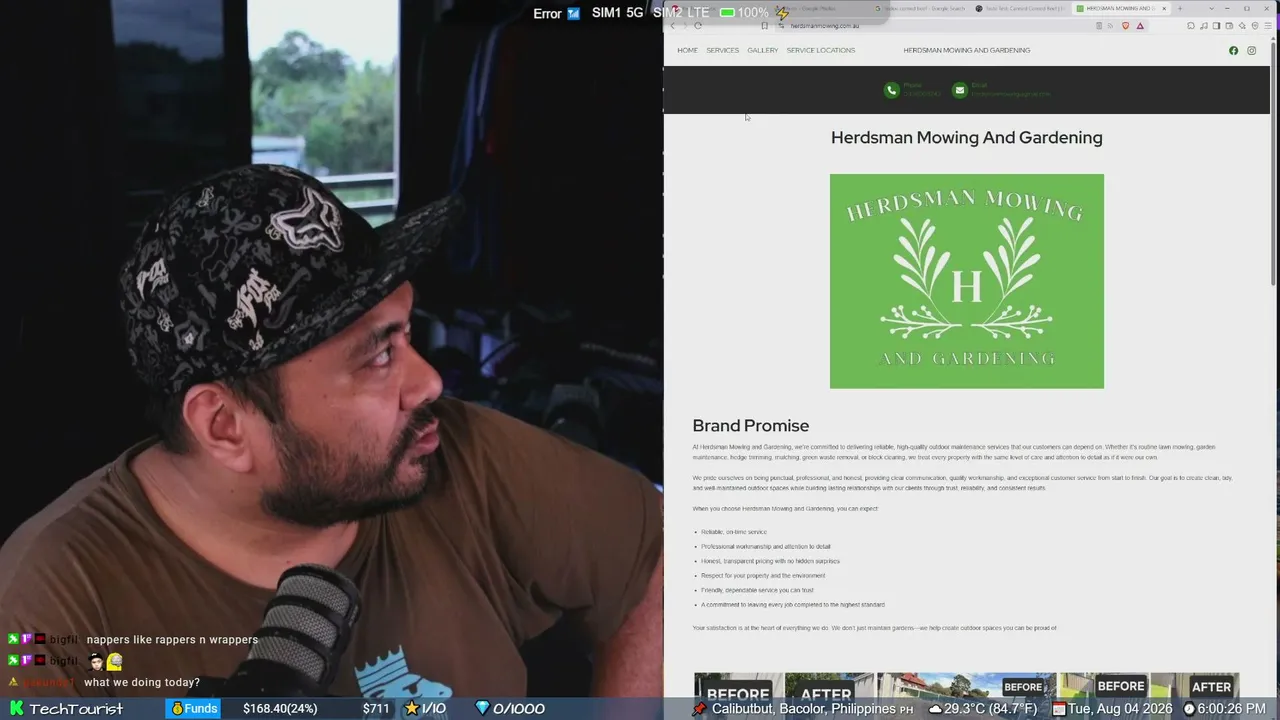Viewport: 1280px width, 720px height.
Task: Open the Brave Wallet icon in toolbar
Action: tap(1229, 26)
